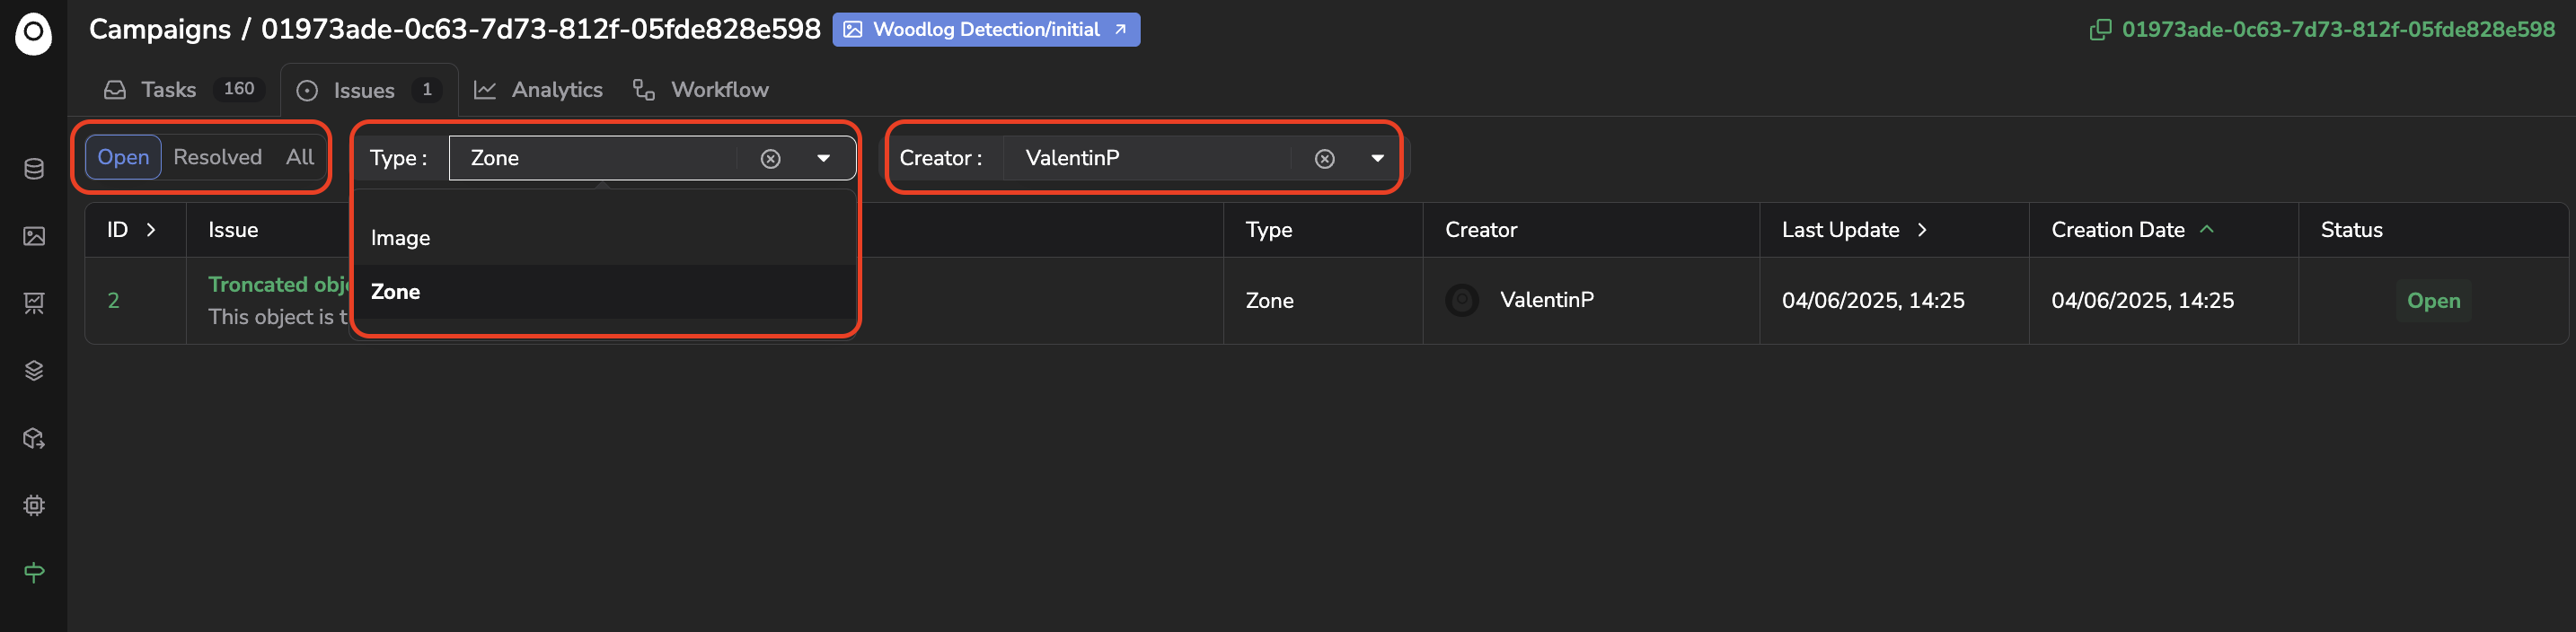Viewport: 2576px width, 632px height.
Task: Open the Troncated object issue title
Action: click(278, 285)
